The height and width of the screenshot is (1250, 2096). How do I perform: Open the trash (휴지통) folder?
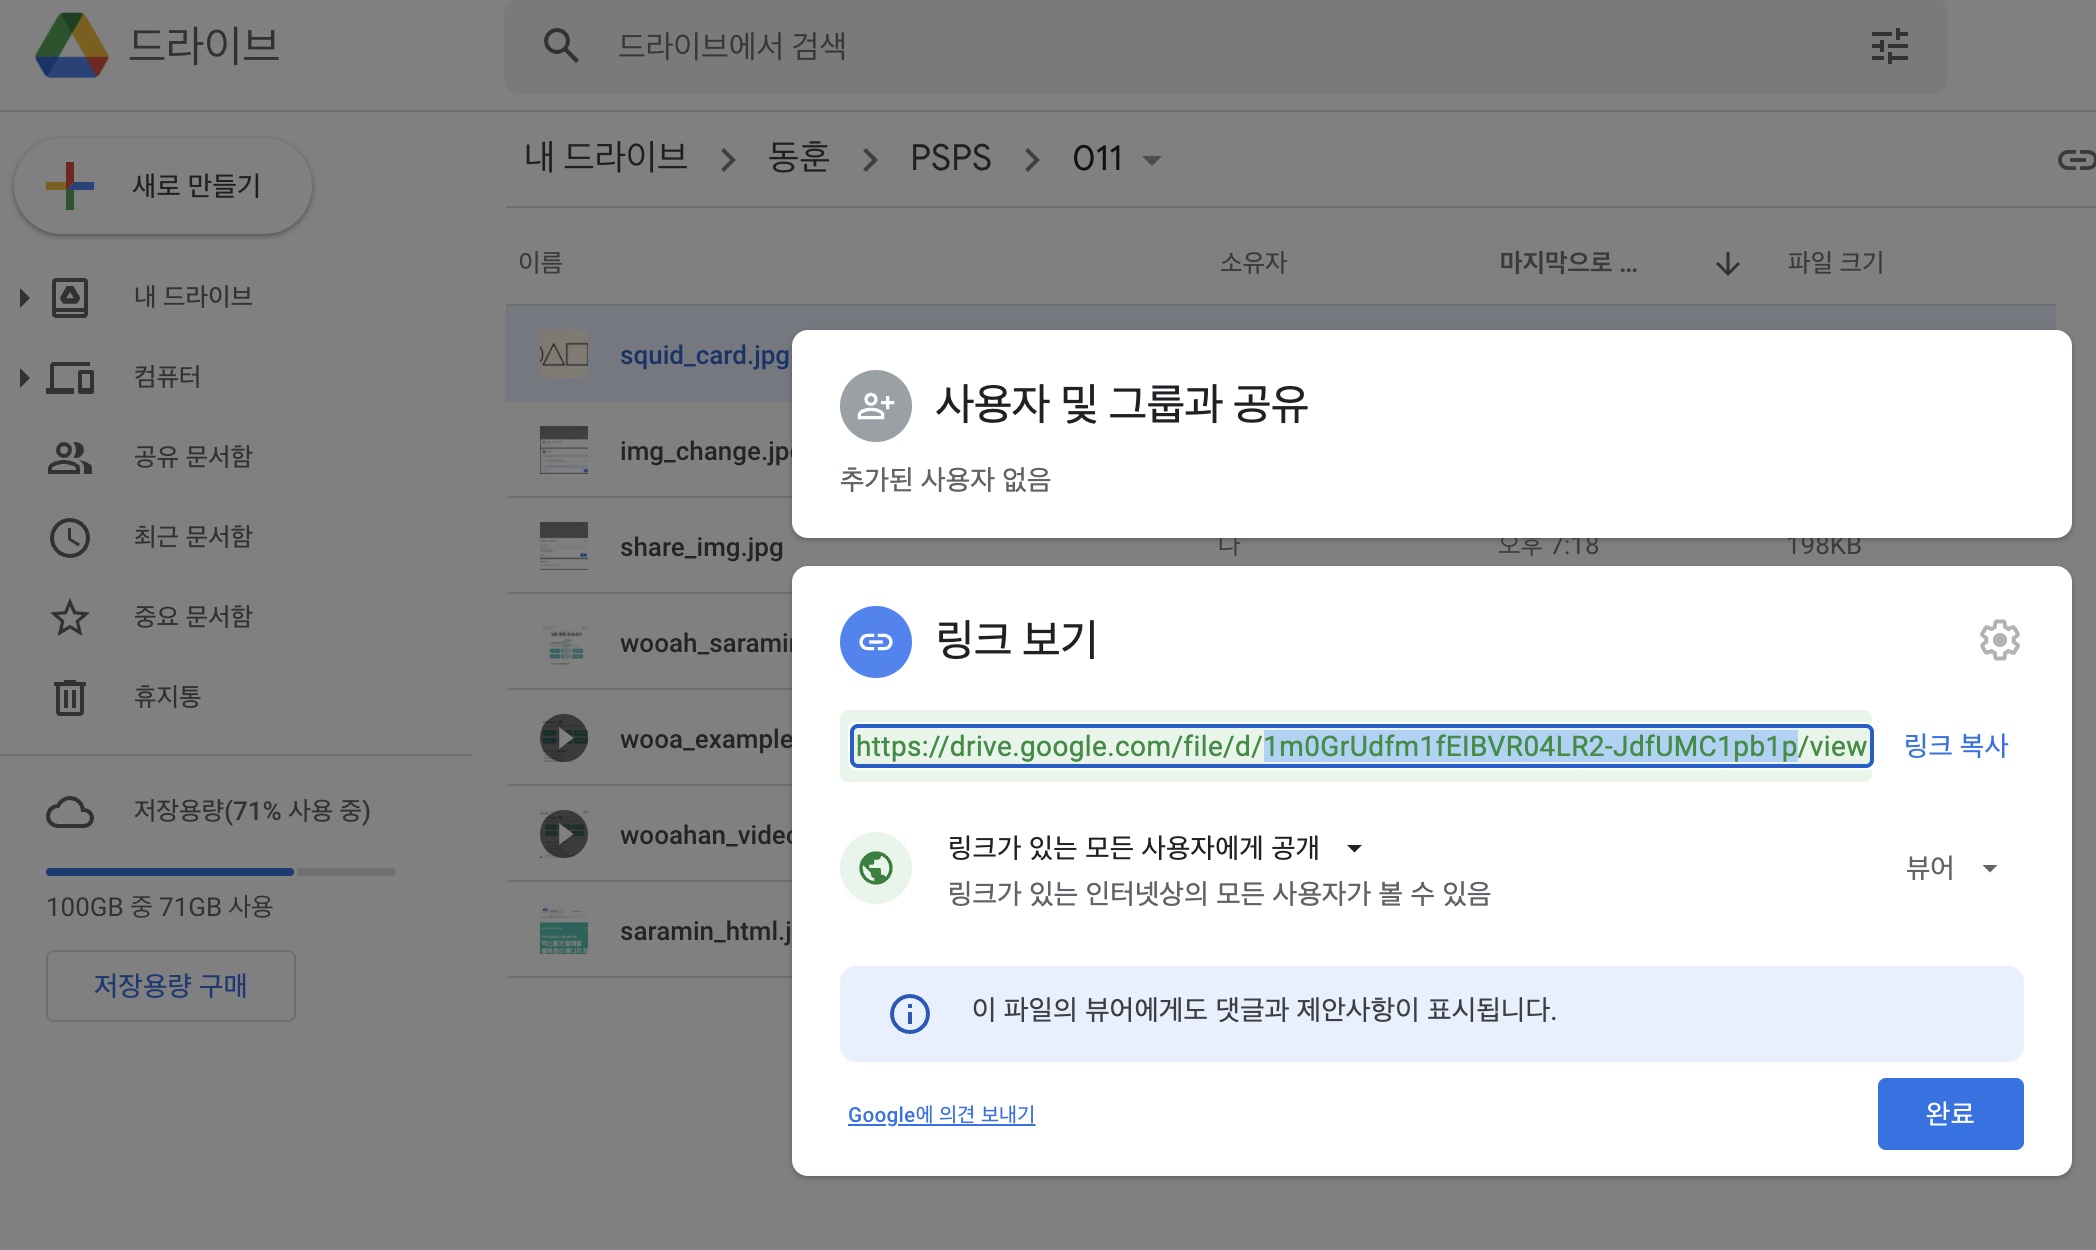[166, 696]
